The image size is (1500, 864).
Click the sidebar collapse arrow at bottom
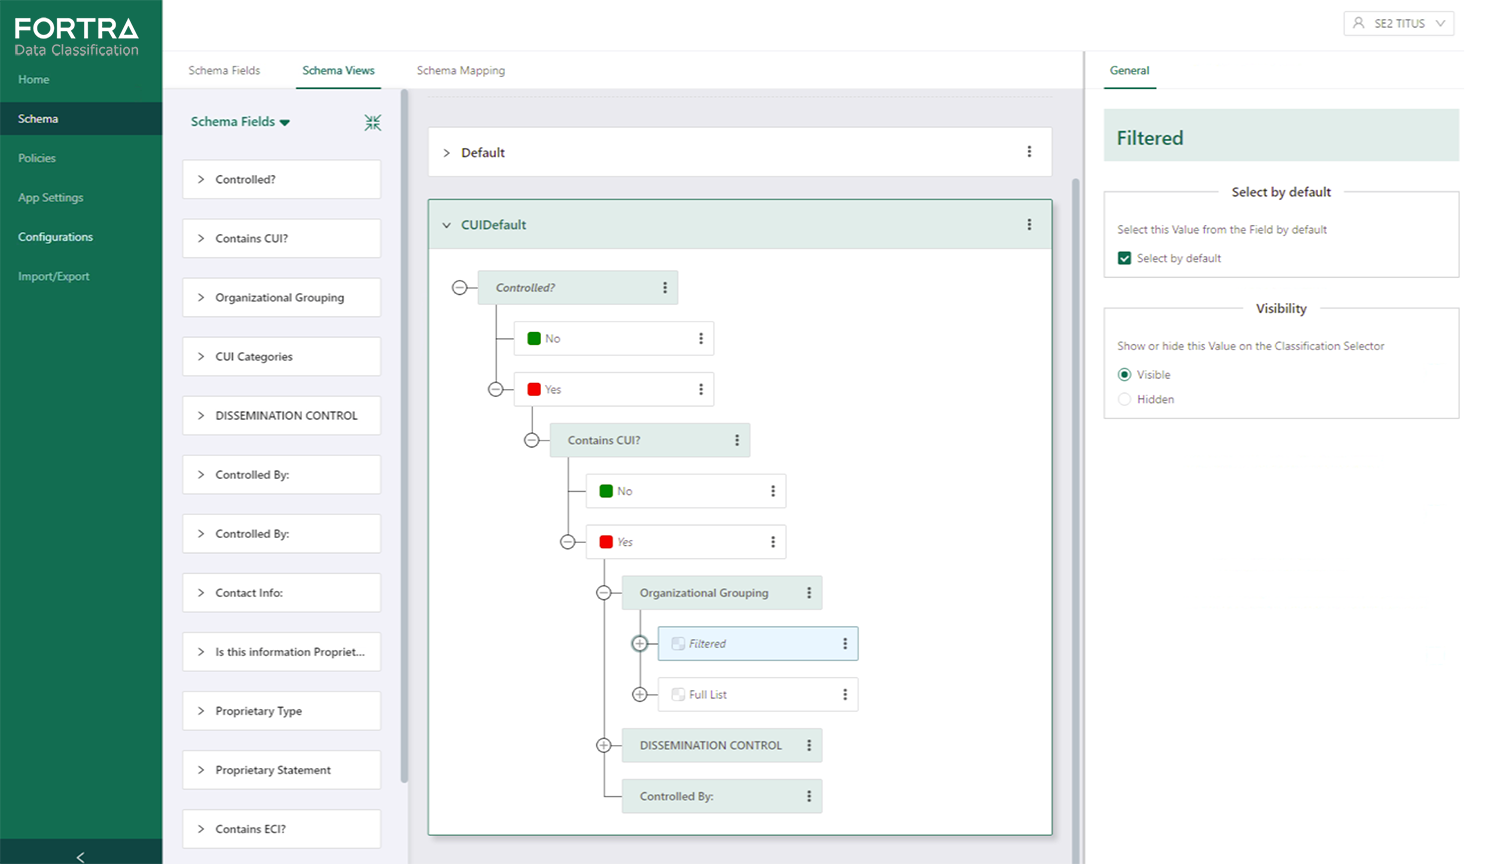pos(80,856)
